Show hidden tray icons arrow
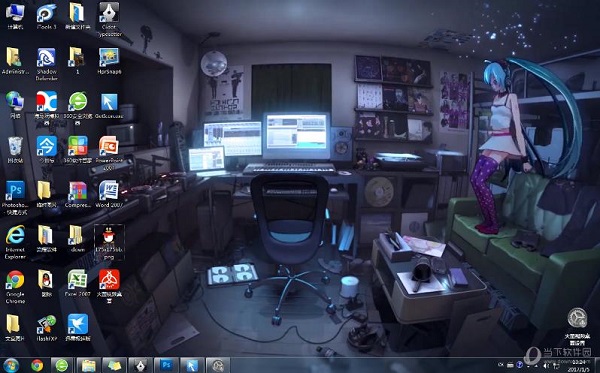The width and height of the screenshot is (600, 373). tap(501, 365)
